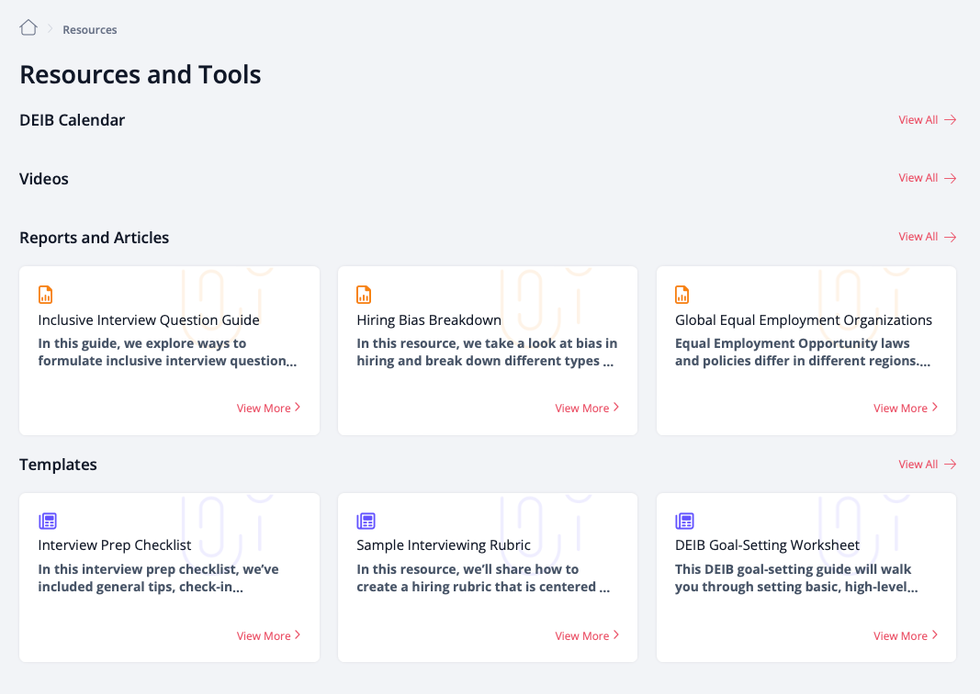
Task: Open View More on Hiring Bias Breakdown
Action: pyautogui.click(x=587, y=408)
